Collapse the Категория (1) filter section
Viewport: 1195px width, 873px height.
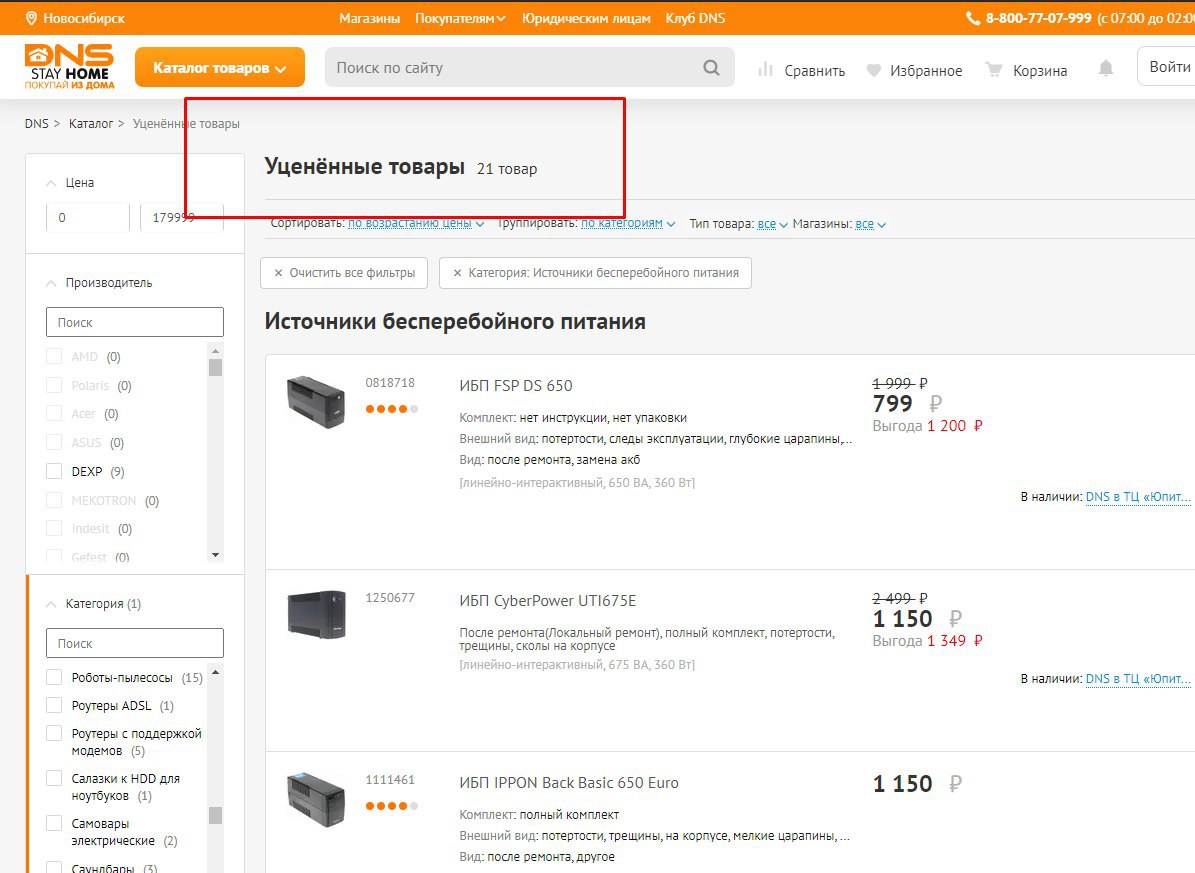click(x=51, y=604)
